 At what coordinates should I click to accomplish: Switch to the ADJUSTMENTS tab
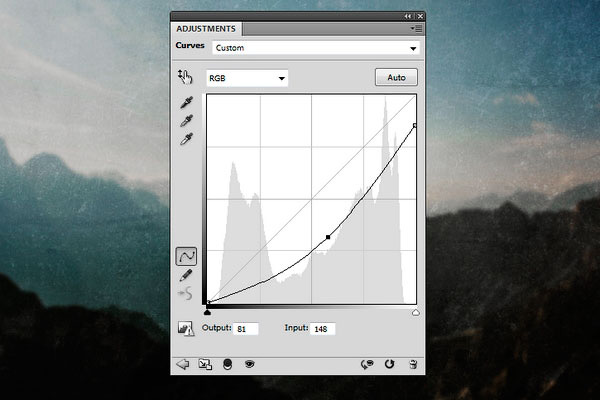(x=206, y=29)
